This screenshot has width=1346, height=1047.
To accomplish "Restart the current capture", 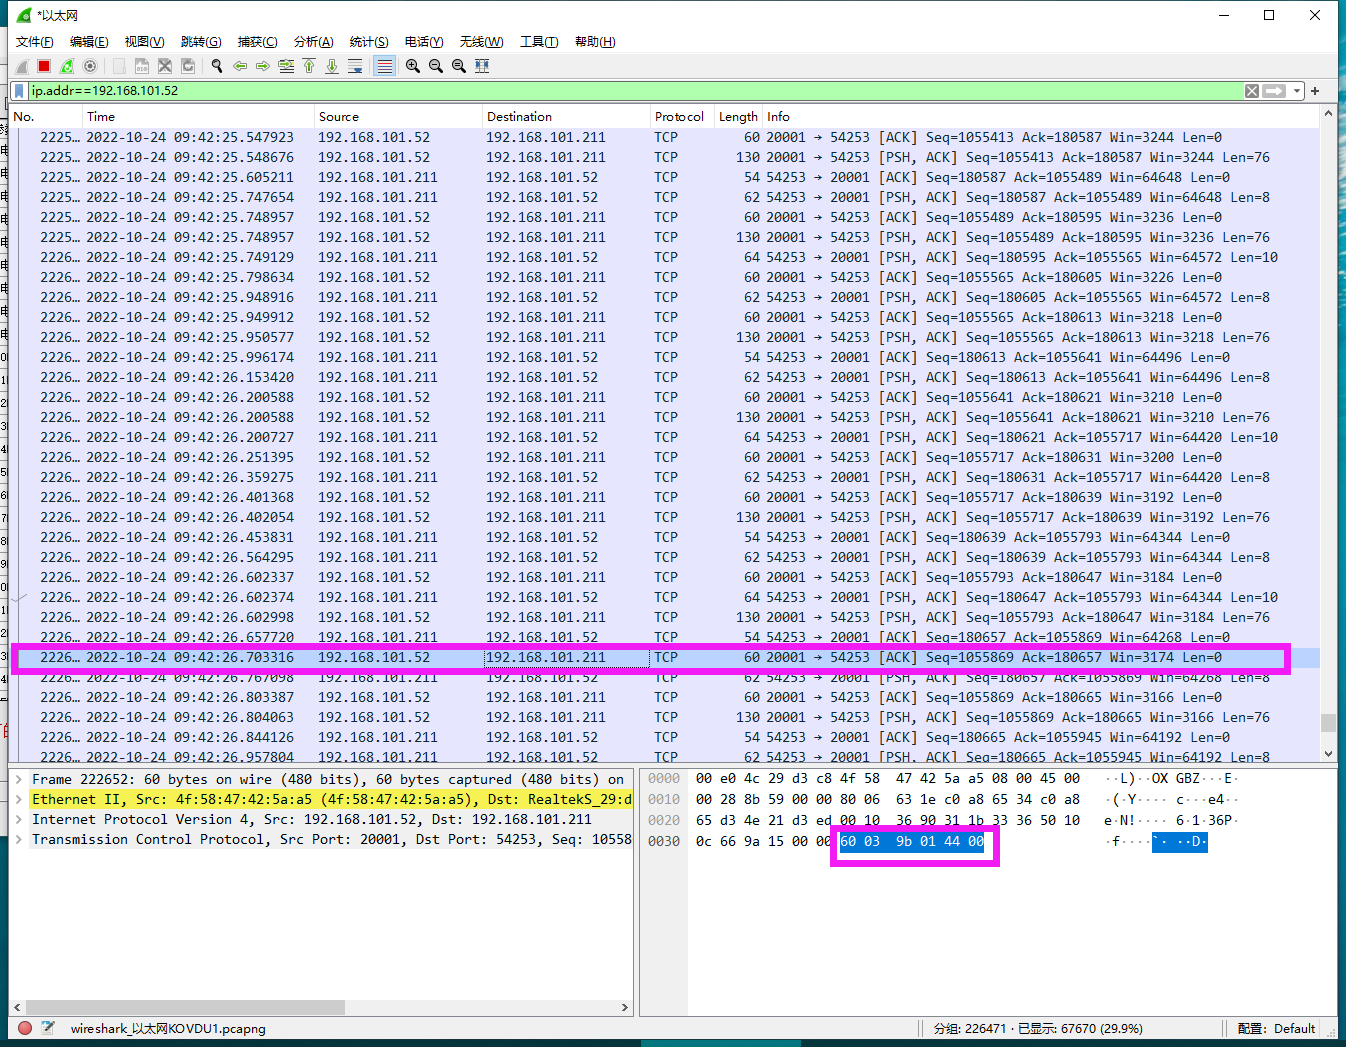I will pyautogui.click(x=67, y=66).
